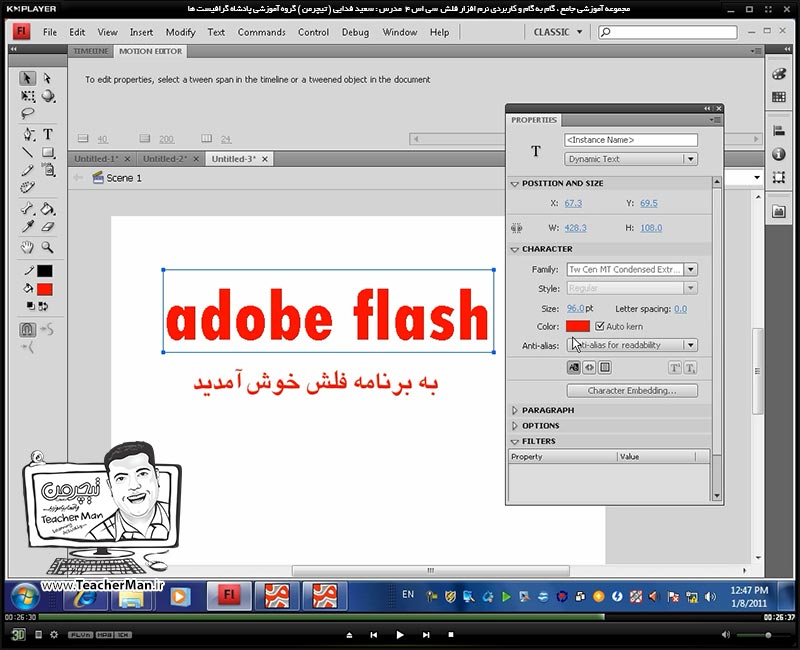The image size is (800, 650).
Task: Open the red Fill color swatch
Action: [45, 289]
